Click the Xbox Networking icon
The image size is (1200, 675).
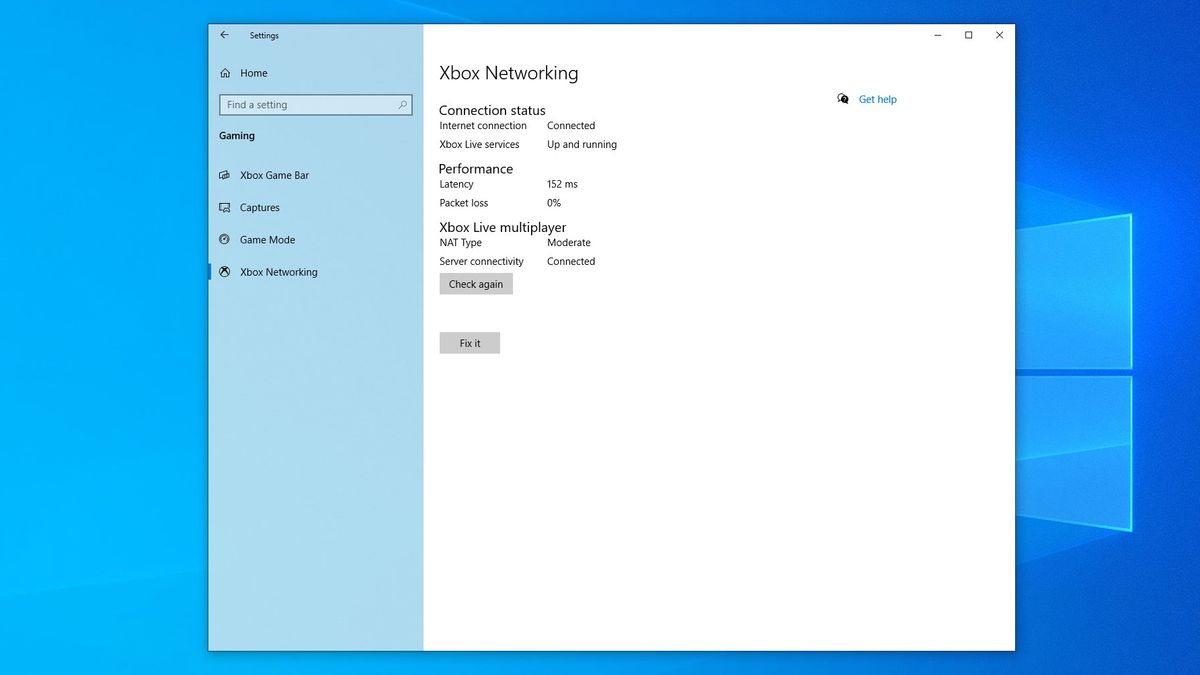click(x=225, y=272)
